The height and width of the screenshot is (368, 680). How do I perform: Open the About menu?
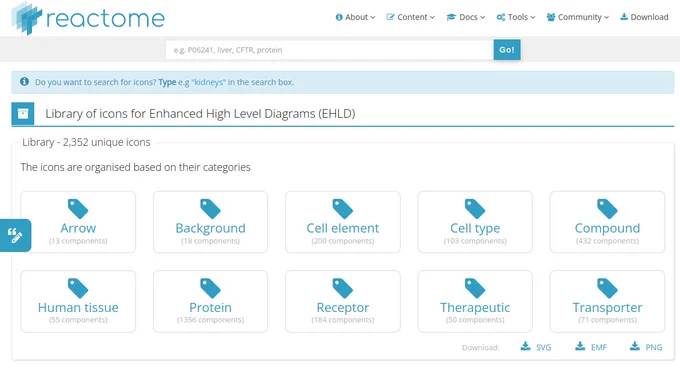coord(355,17)
